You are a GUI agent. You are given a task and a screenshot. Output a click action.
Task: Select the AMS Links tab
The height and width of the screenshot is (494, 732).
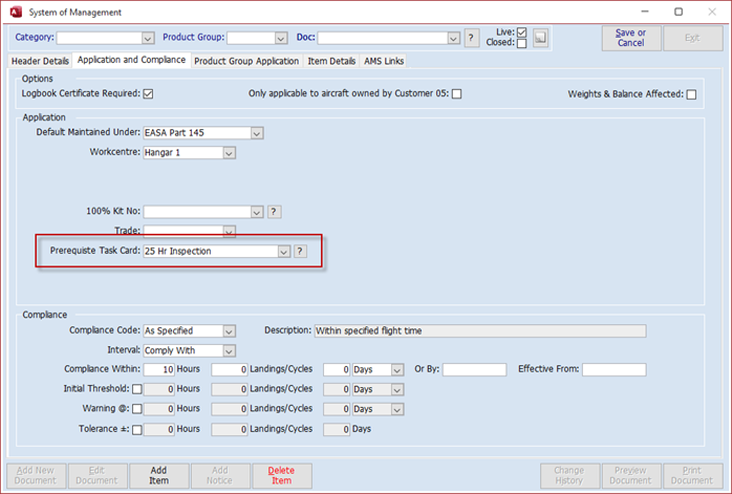[x=384, y=61]
